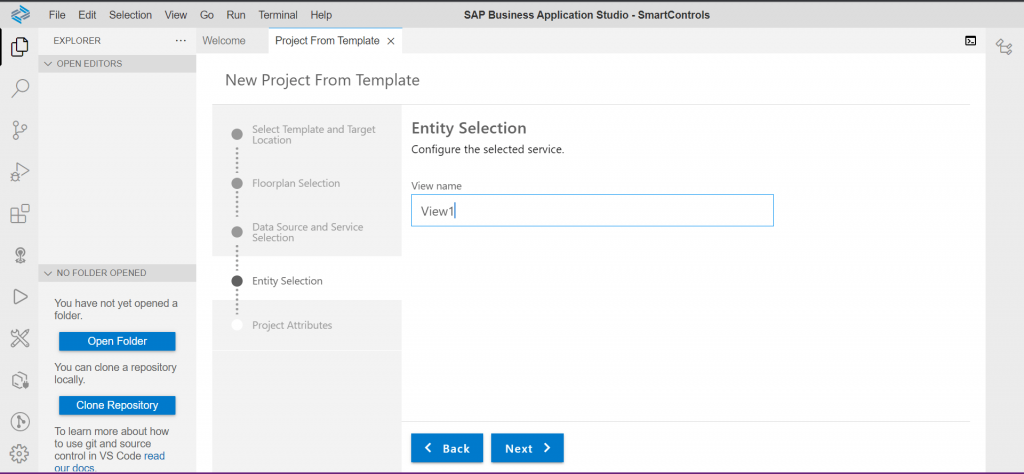Open the Explorer more actions ellipsis
This screenshot has width=1024, height=474.
tap(181, 40)
